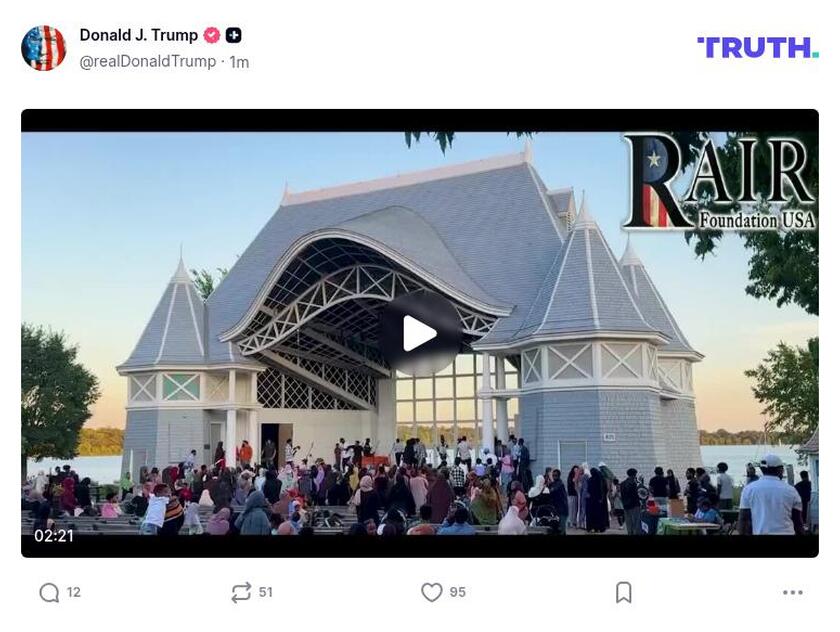The image size is (840, 632).
Task: Like the post with heart icon
Action: point(432,592)
